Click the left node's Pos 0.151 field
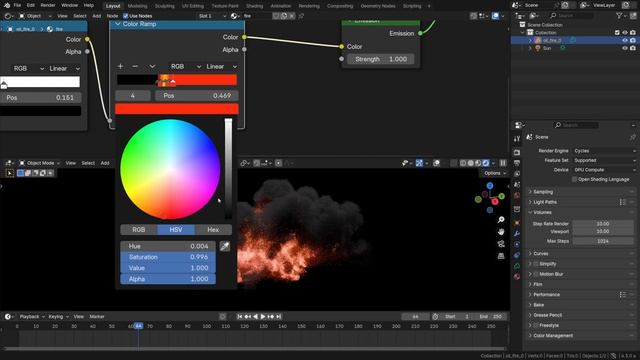The width and height of the screenshot is (640, 360). click(x=40, y=98)
